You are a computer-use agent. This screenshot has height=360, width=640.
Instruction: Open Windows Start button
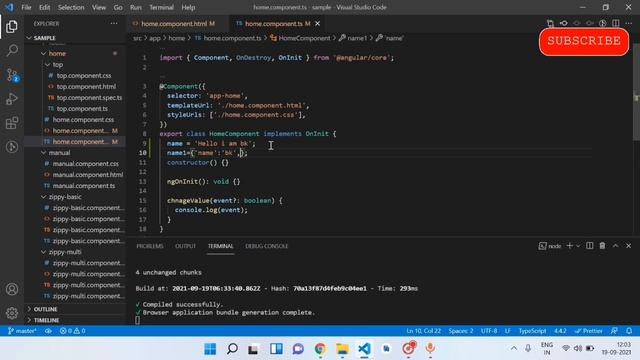(210, 349)
